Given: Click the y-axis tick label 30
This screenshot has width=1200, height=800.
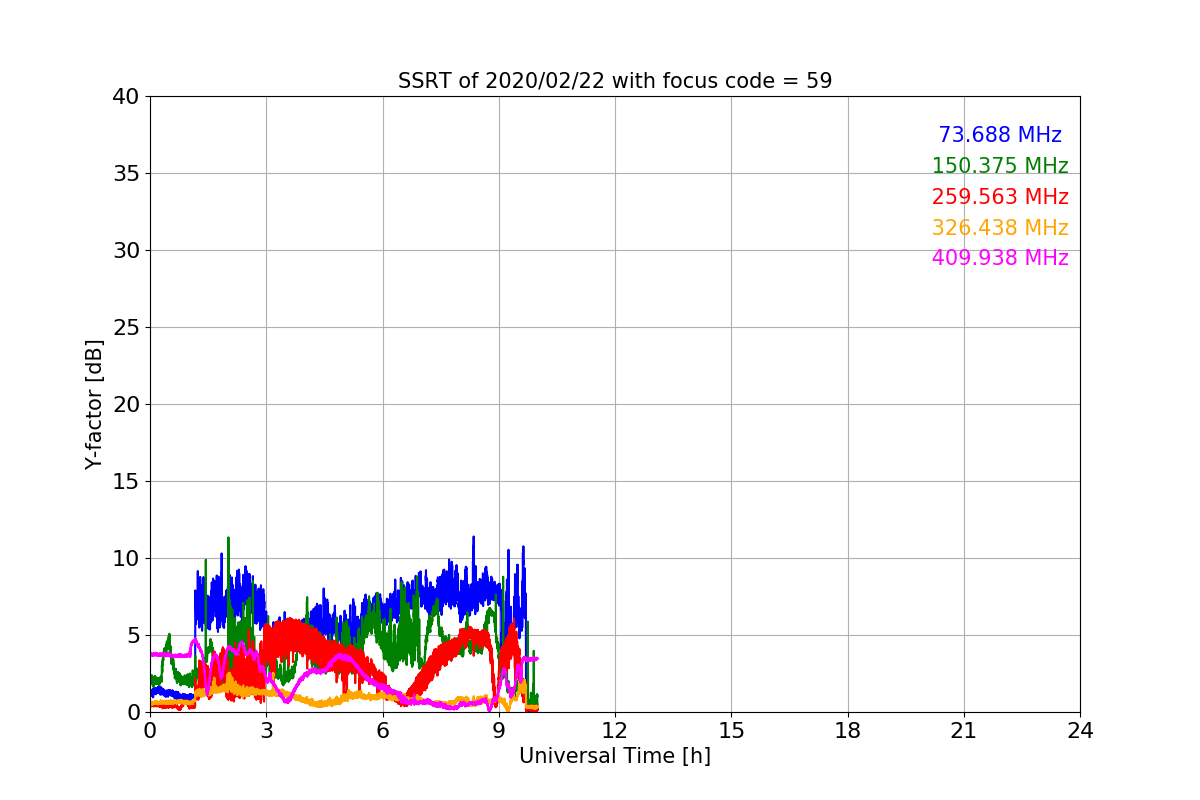Looking at the screenshot, I should pos(126,251).
